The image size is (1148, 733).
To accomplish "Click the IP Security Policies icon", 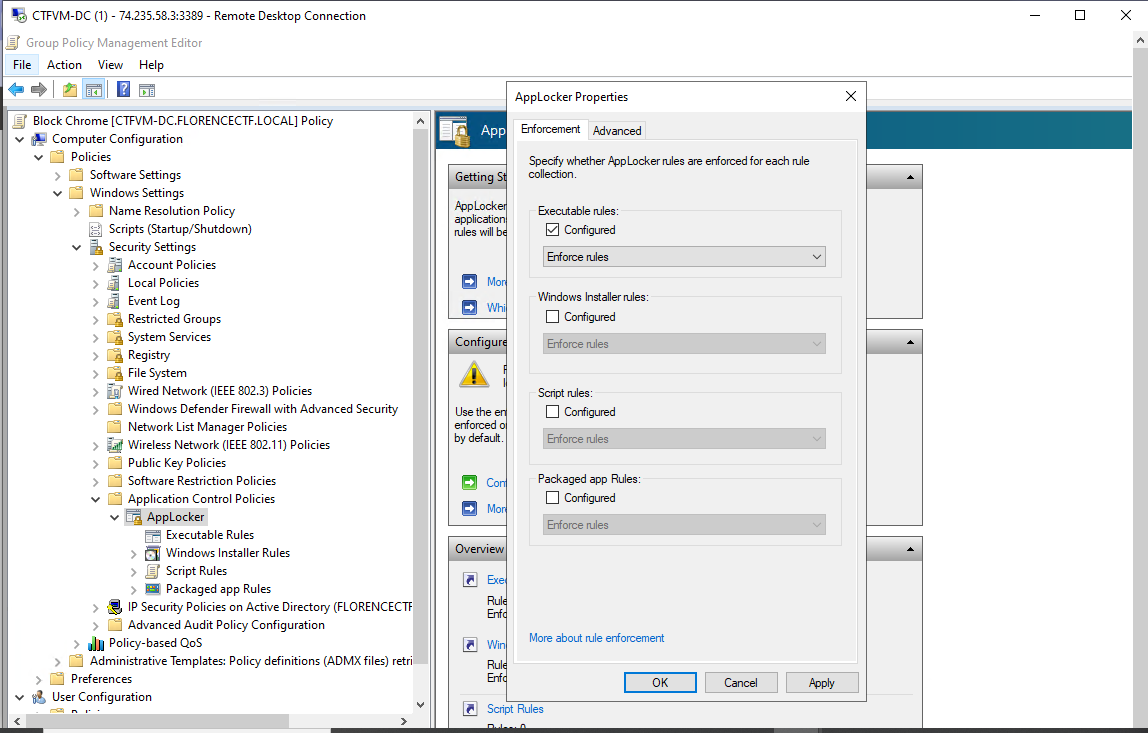I will [115, 607].
